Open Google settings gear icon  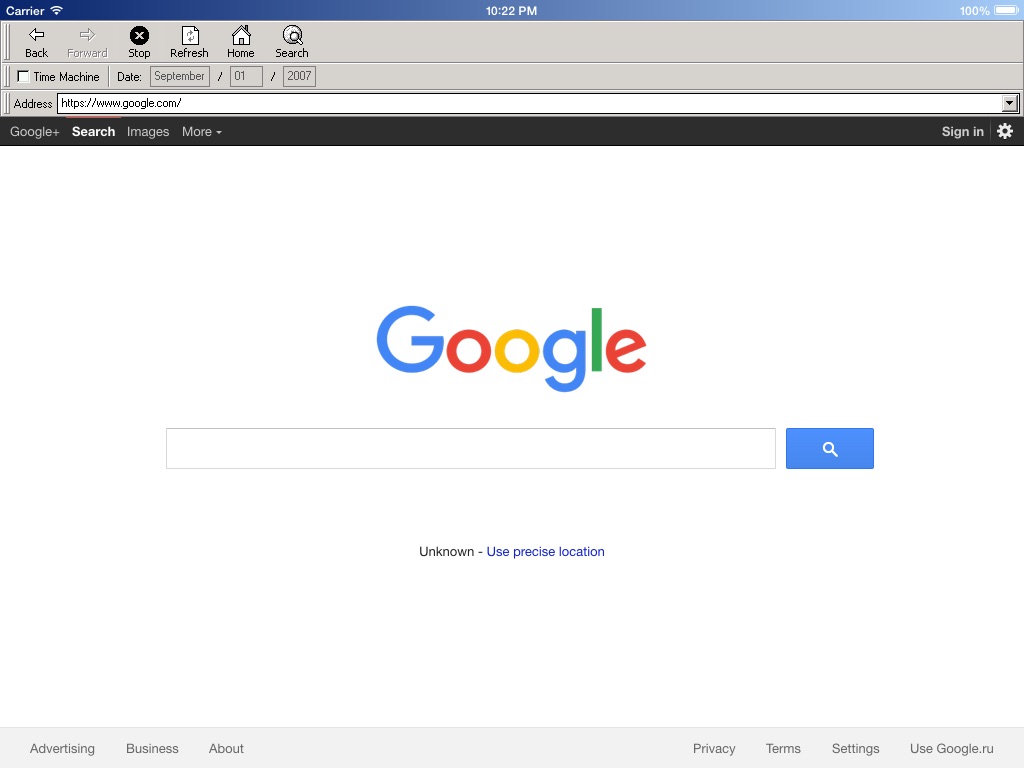[x=1005, y=131]
